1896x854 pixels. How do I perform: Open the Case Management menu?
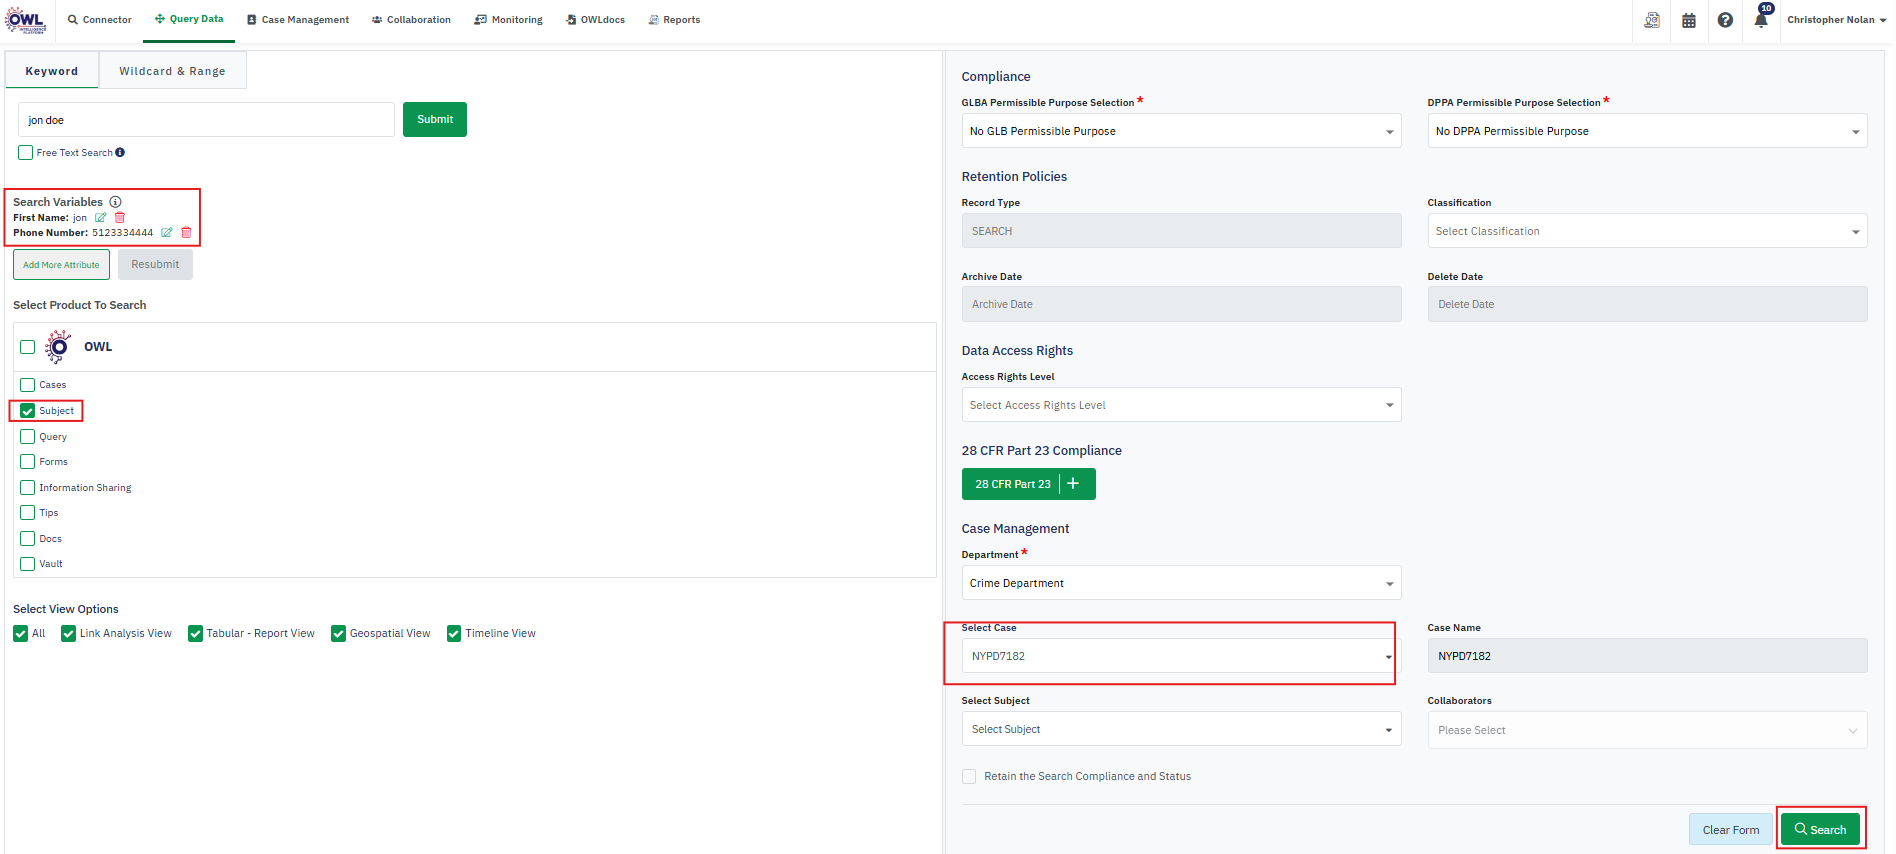[298, 20]
